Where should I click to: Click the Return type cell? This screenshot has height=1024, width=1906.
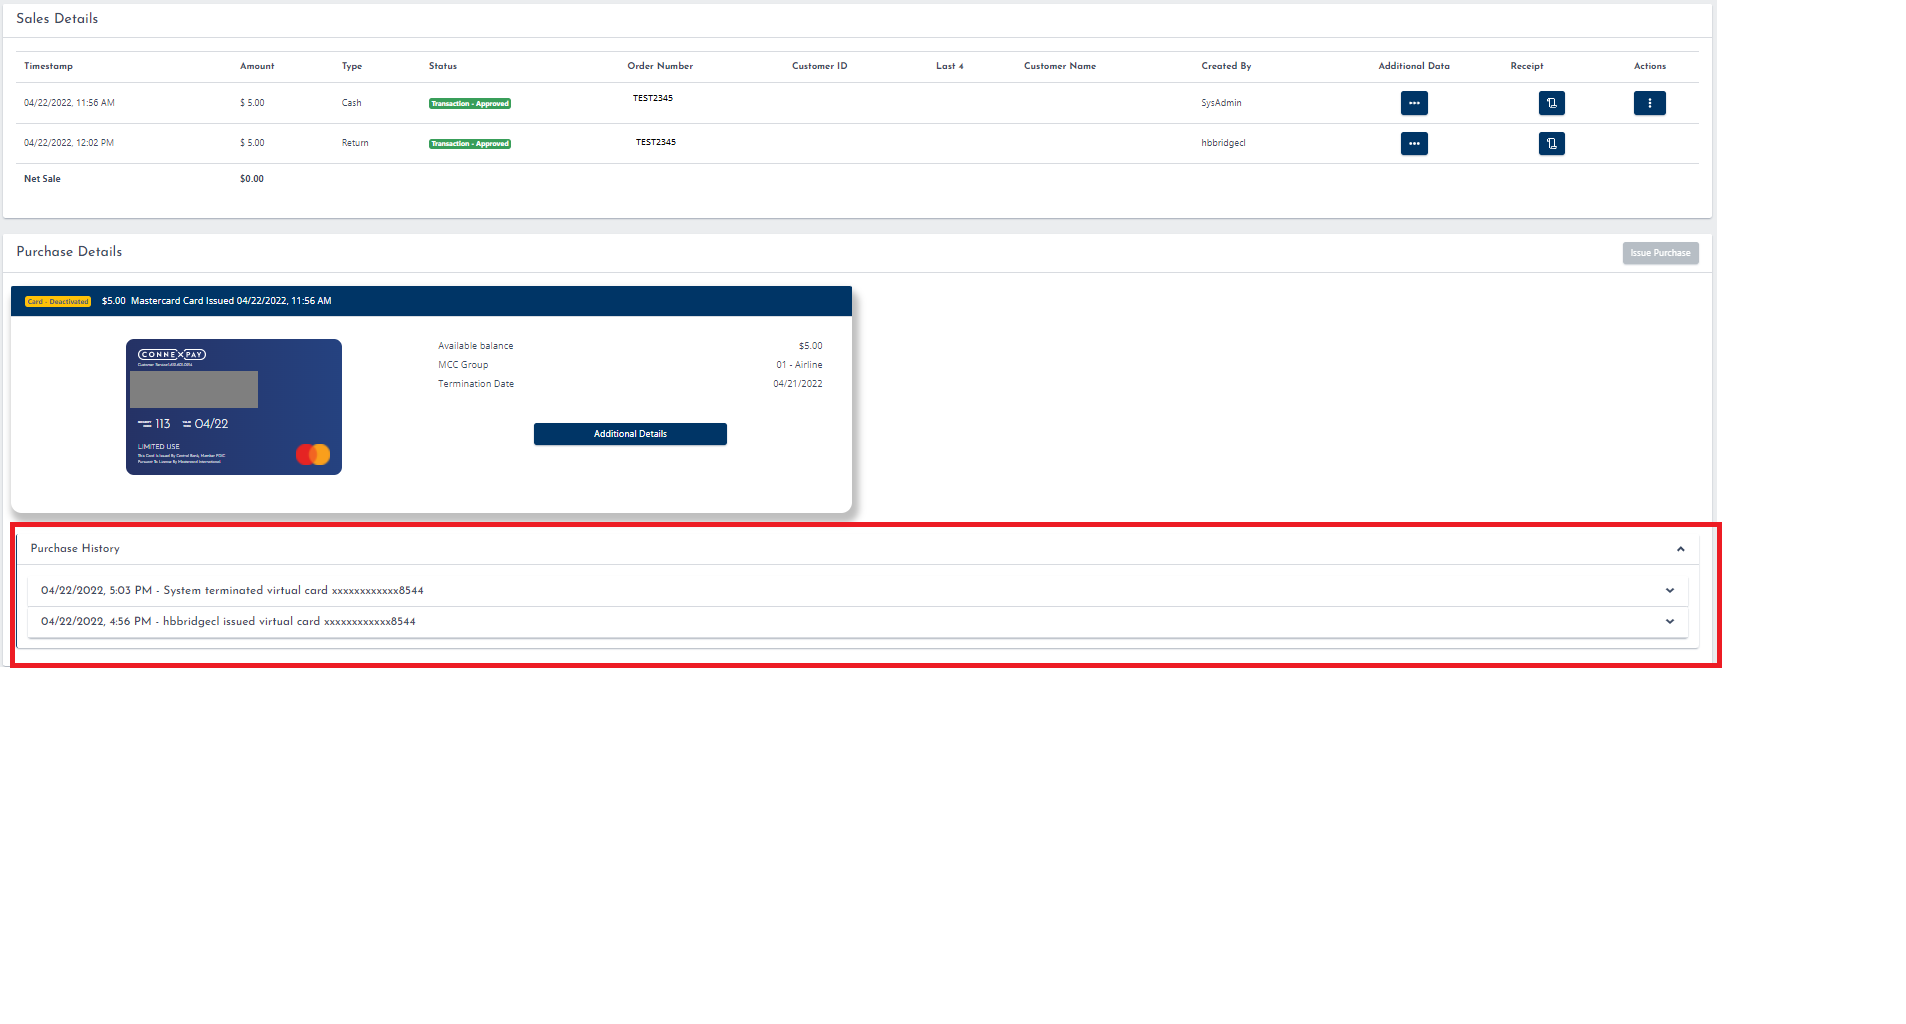pos(355,143)
